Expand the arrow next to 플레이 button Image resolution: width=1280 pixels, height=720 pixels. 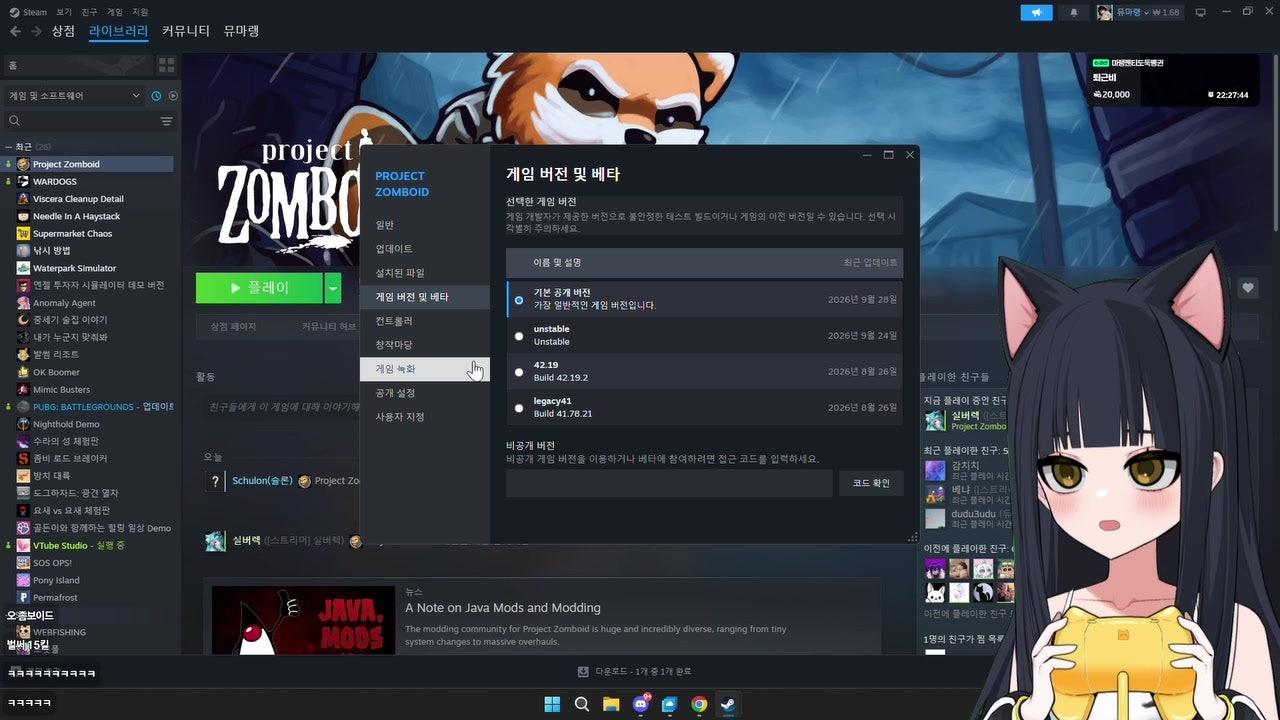(x=333, y=288)
